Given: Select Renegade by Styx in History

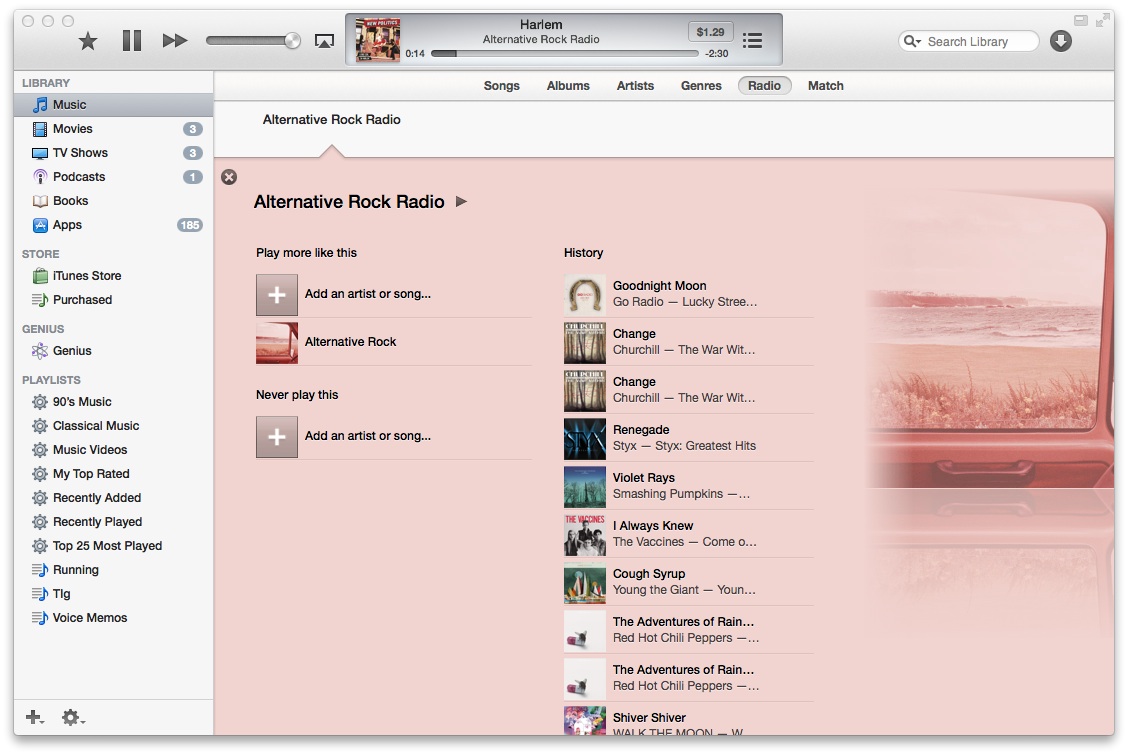Looking at the screenshot, I should [x=684, y=438].
